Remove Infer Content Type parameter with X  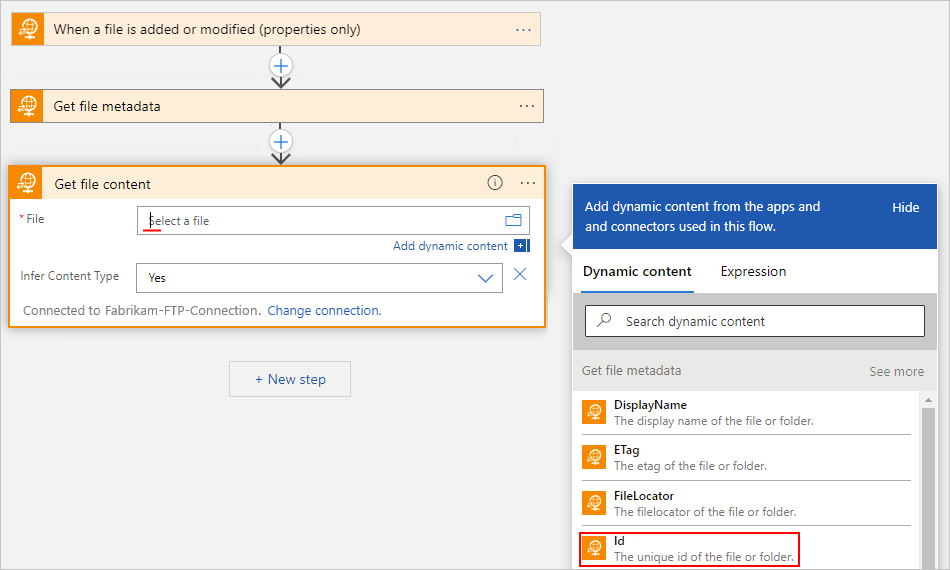(x=520, y=275)
